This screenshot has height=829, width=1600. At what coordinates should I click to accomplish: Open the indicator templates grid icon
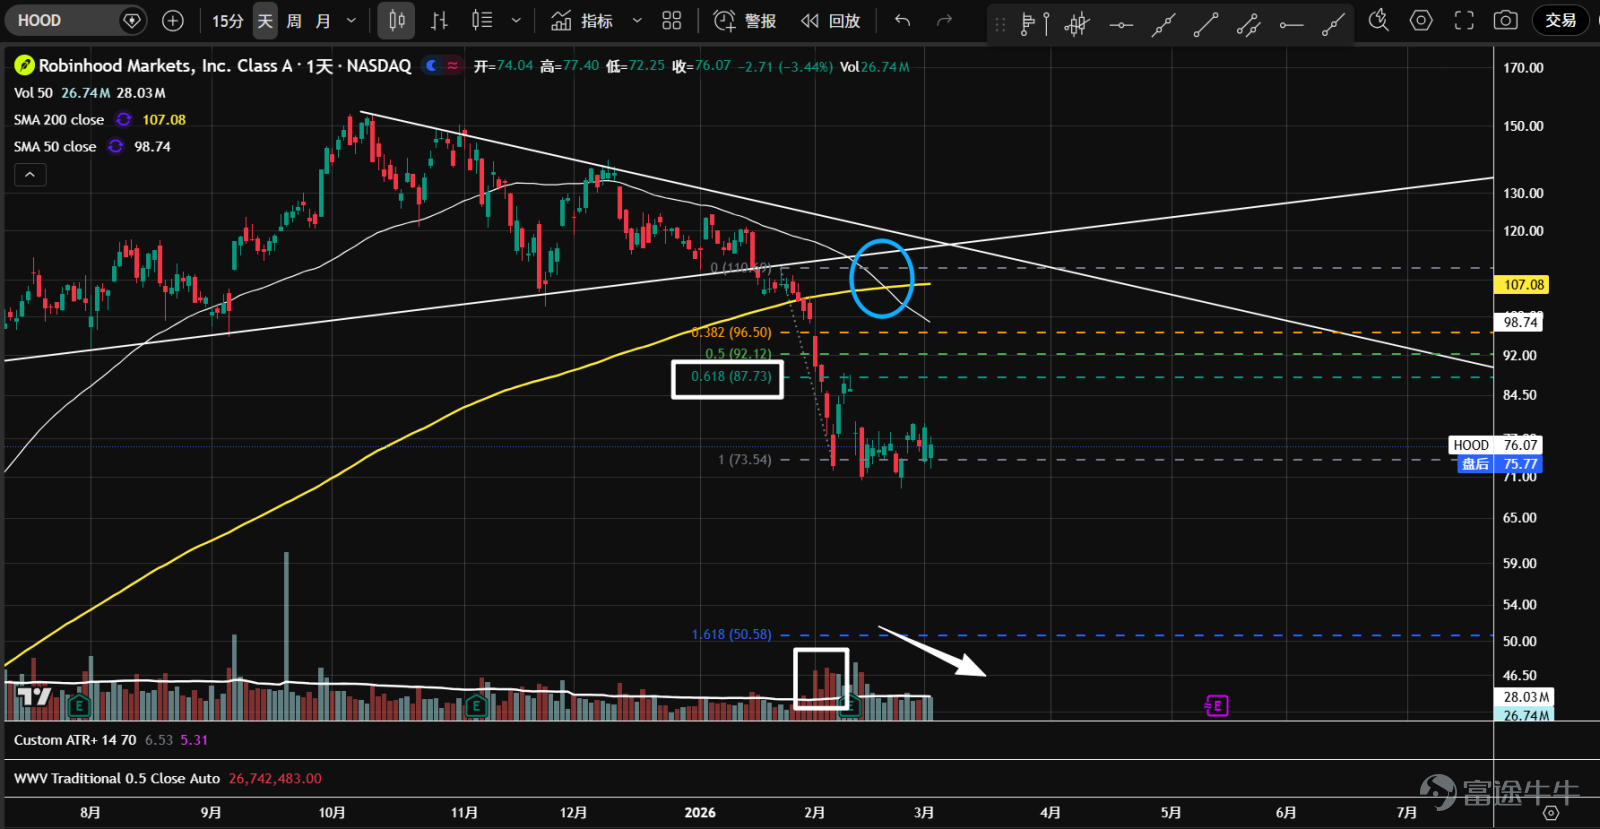click(x=672, y=20)
